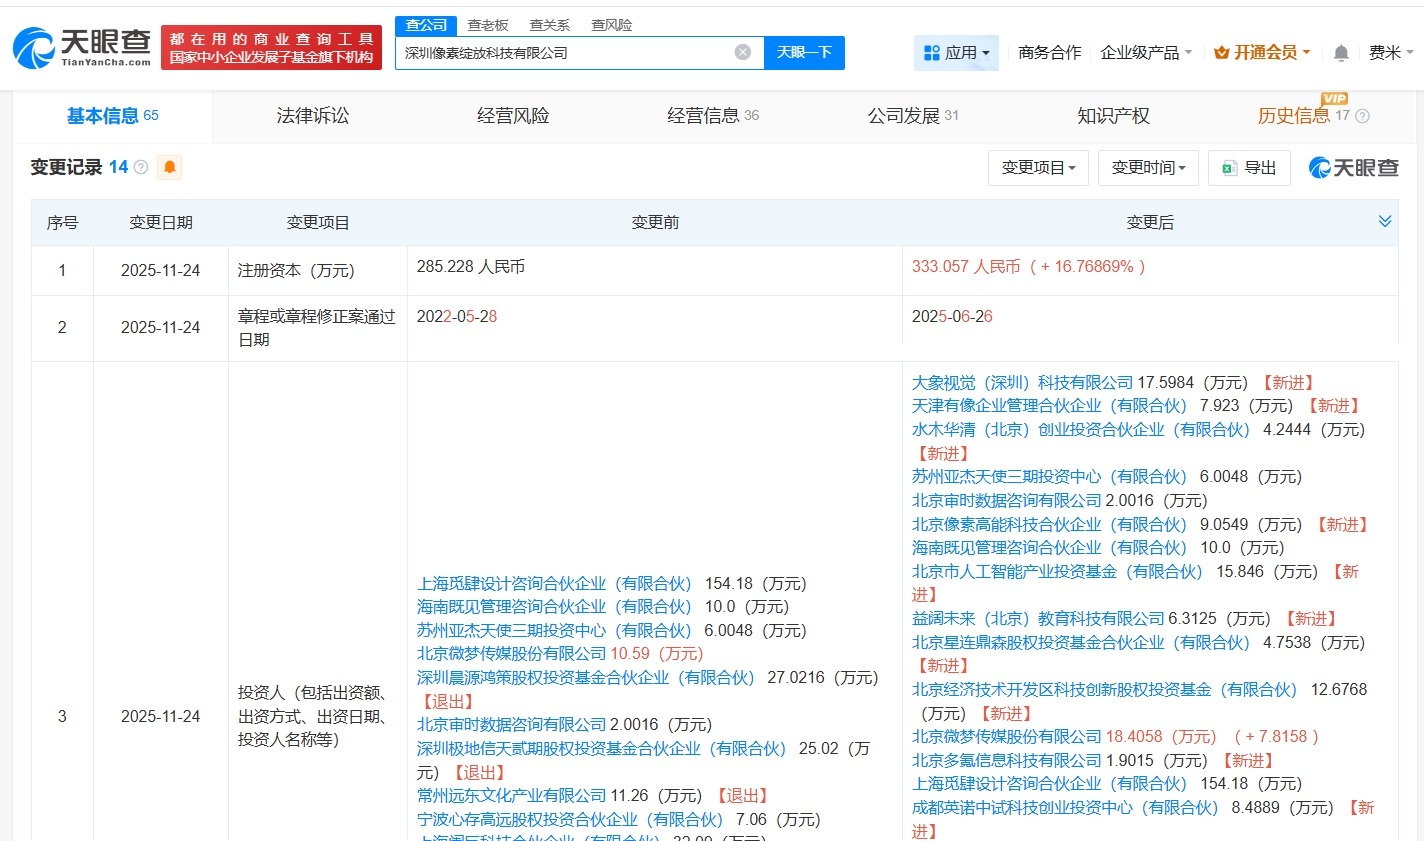Switch to the 查老板 search tab
Screen dimensions: 1424x841
pyautogui.click(x=487, y=25)
